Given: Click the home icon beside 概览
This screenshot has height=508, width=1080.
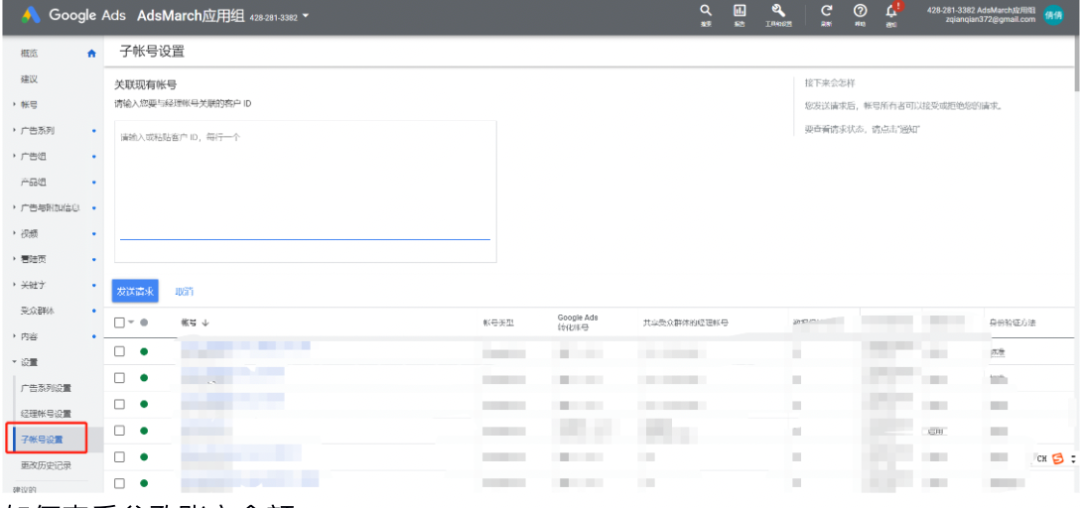Looking at the screenshot, I should (x=93, y=53).
